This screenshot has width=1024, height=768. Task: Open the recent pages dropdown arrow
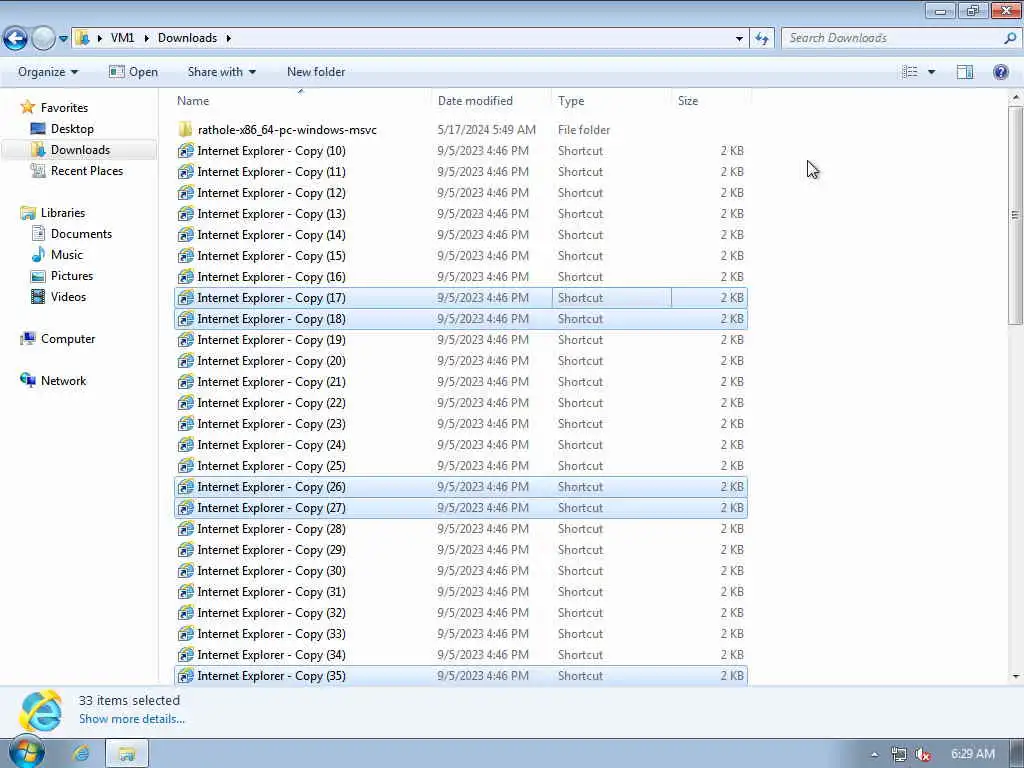point(63,39)
